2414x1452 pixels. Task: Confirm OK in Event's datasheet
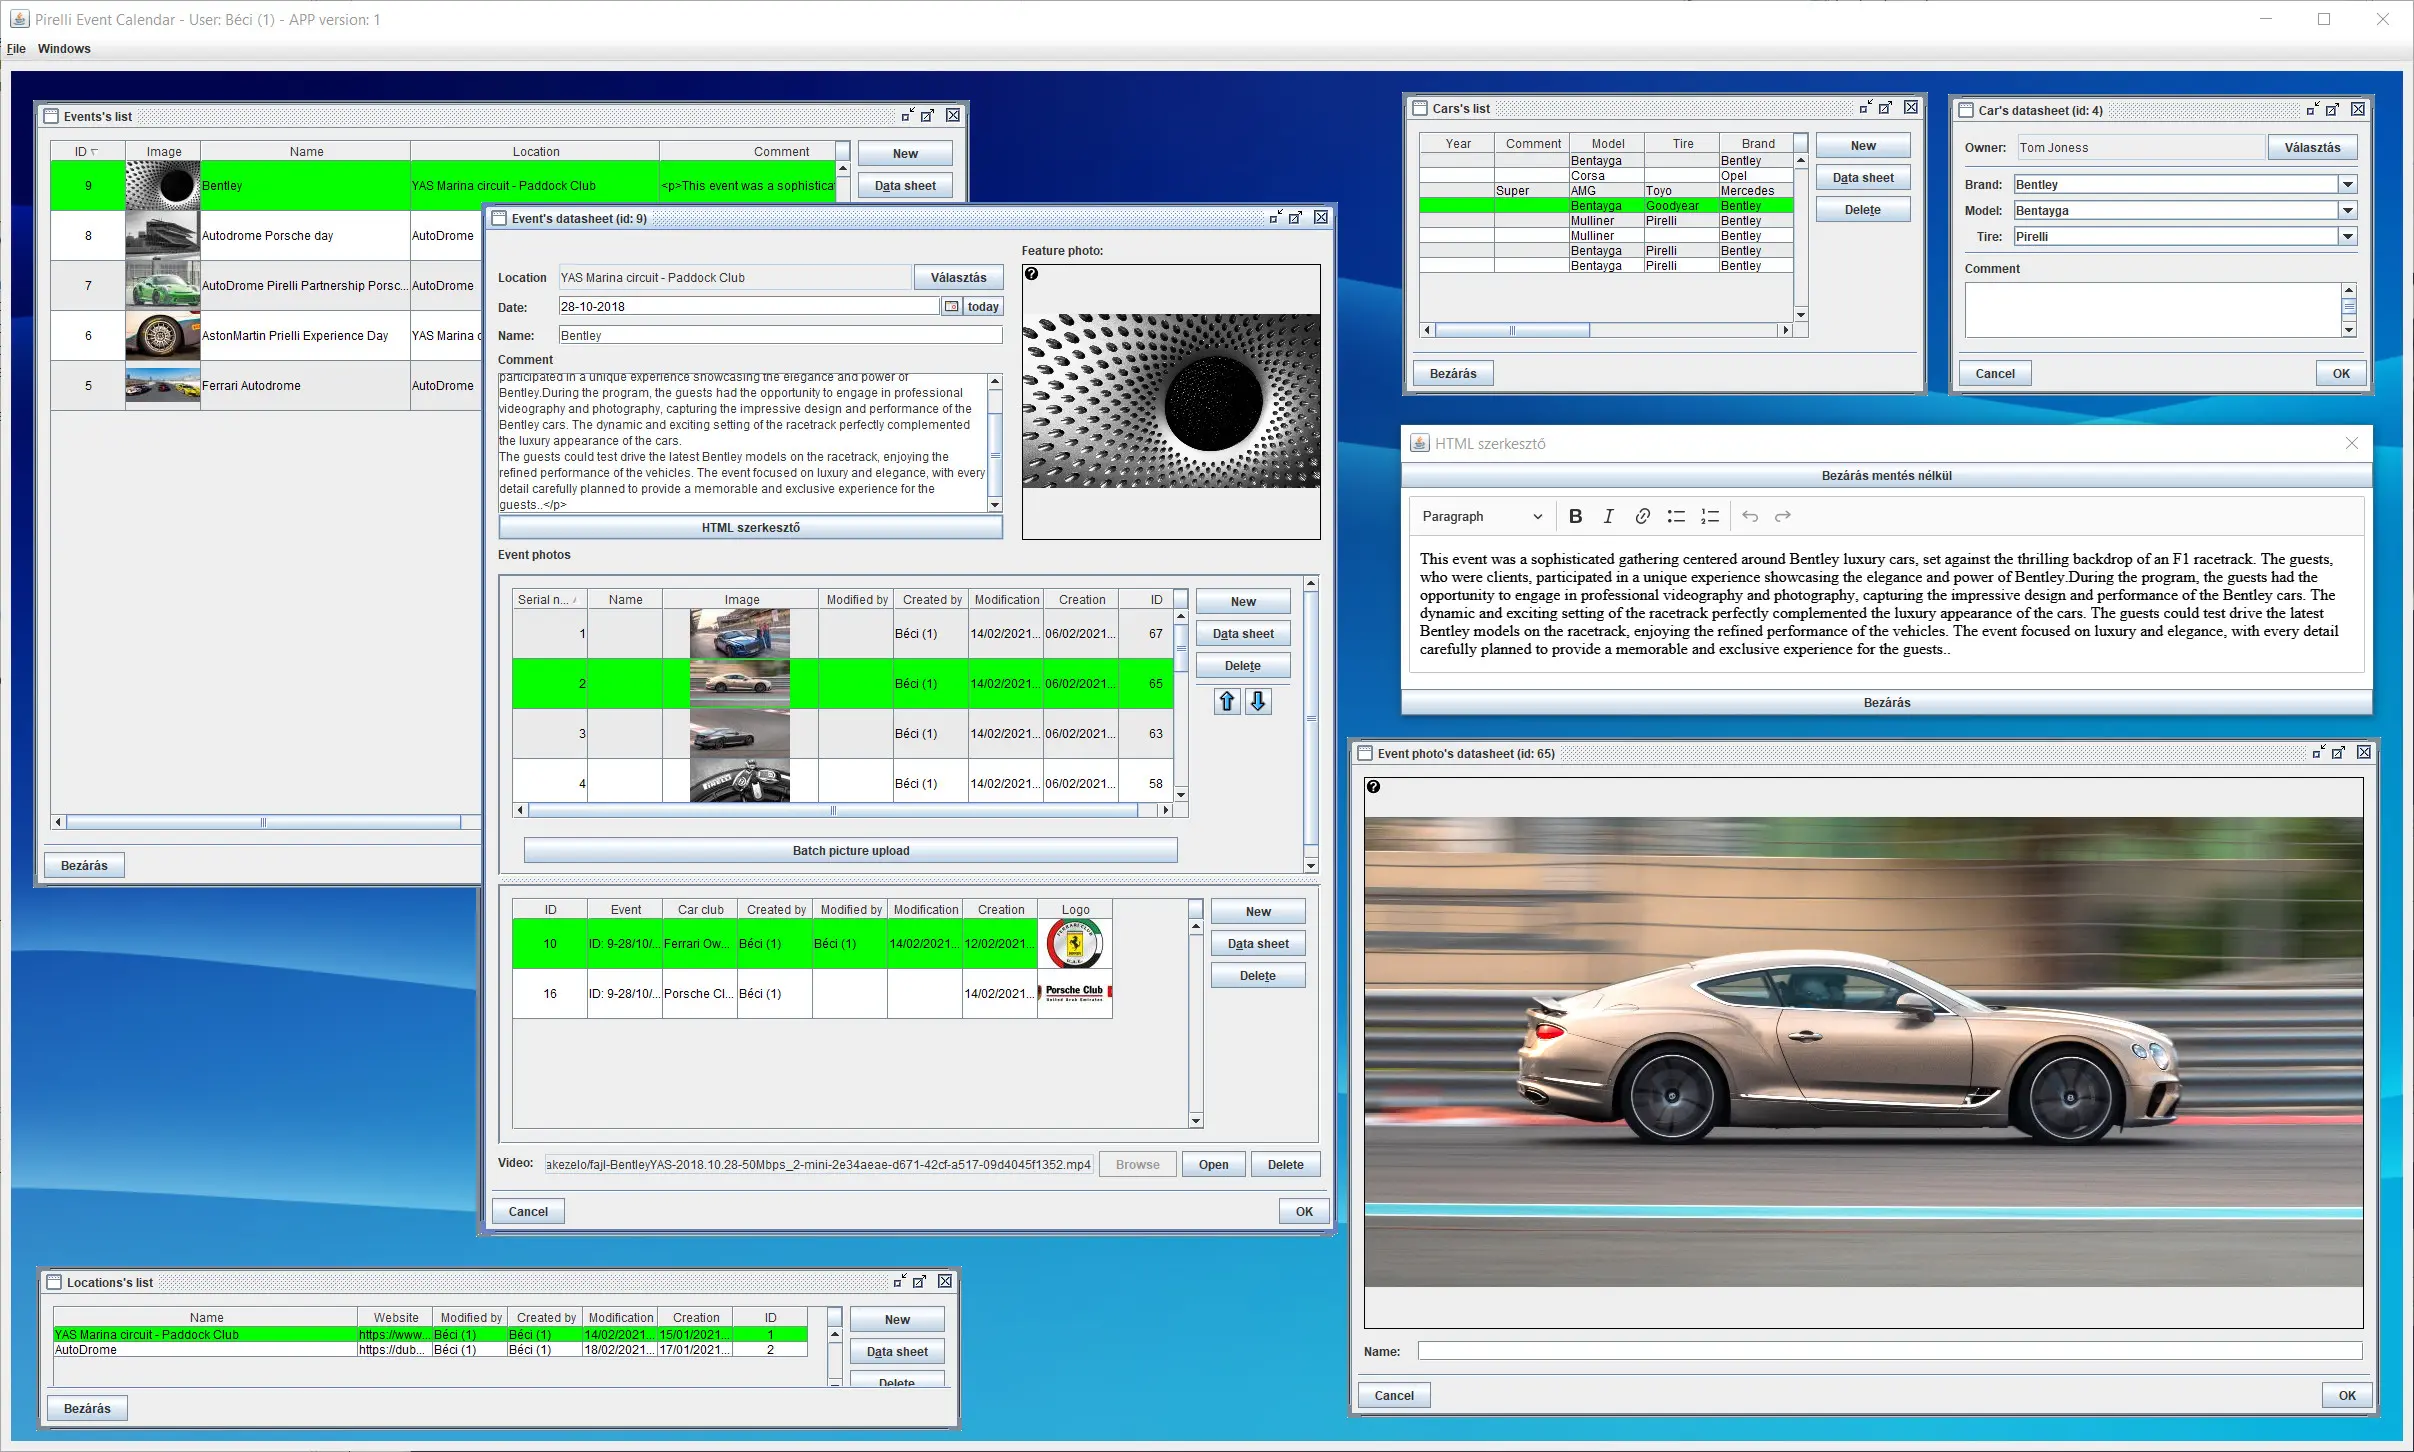coord(1304,1211)
